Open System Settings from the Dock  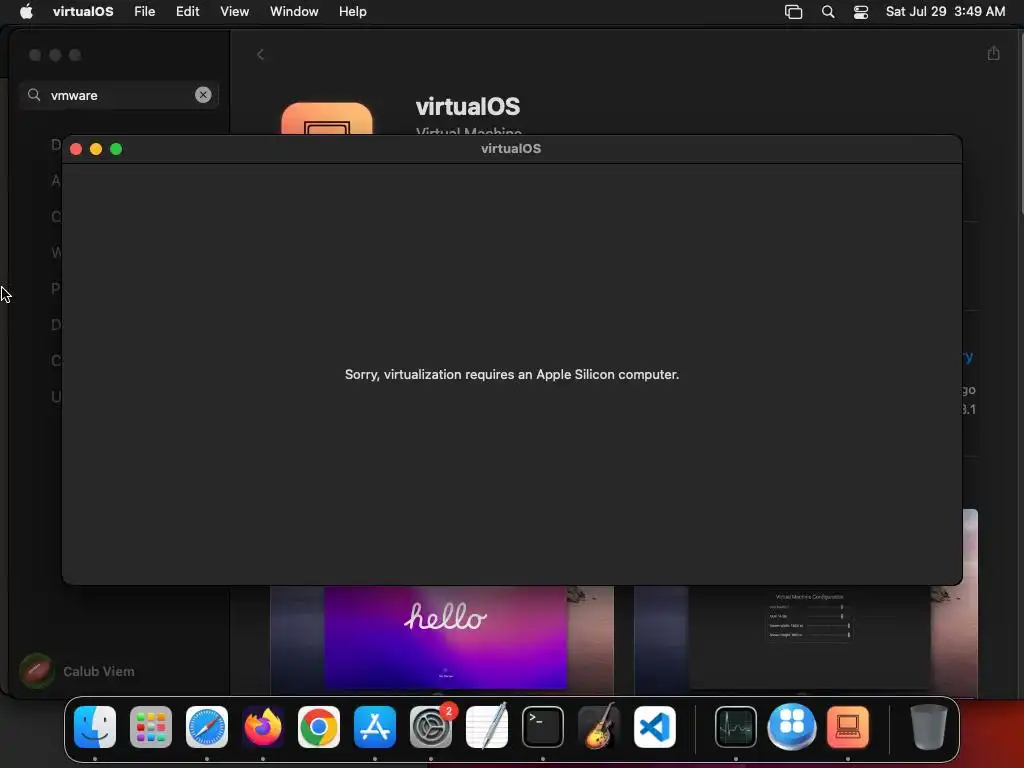point(431,727)
